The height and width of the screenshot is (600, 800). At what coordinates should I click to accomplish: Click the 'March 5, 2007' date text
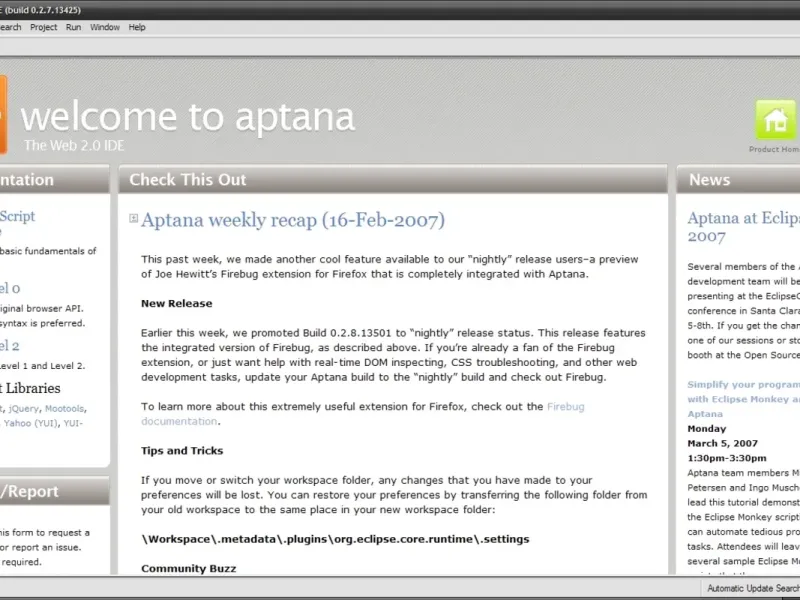point(722,443)
